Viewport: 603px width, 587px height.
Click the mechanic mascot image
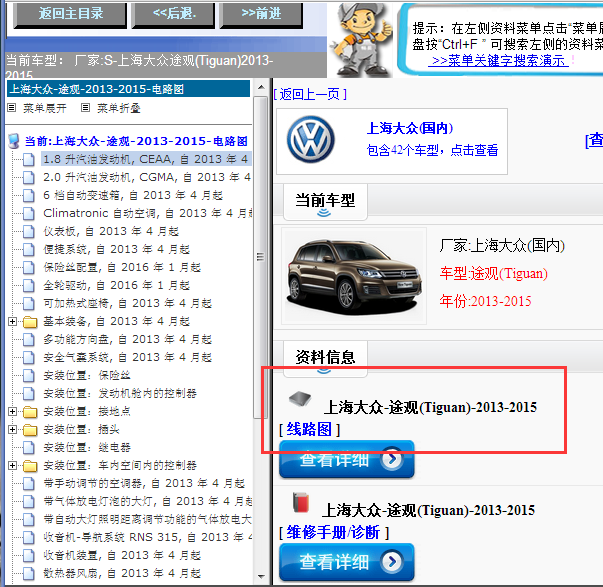tap(361, 40)
